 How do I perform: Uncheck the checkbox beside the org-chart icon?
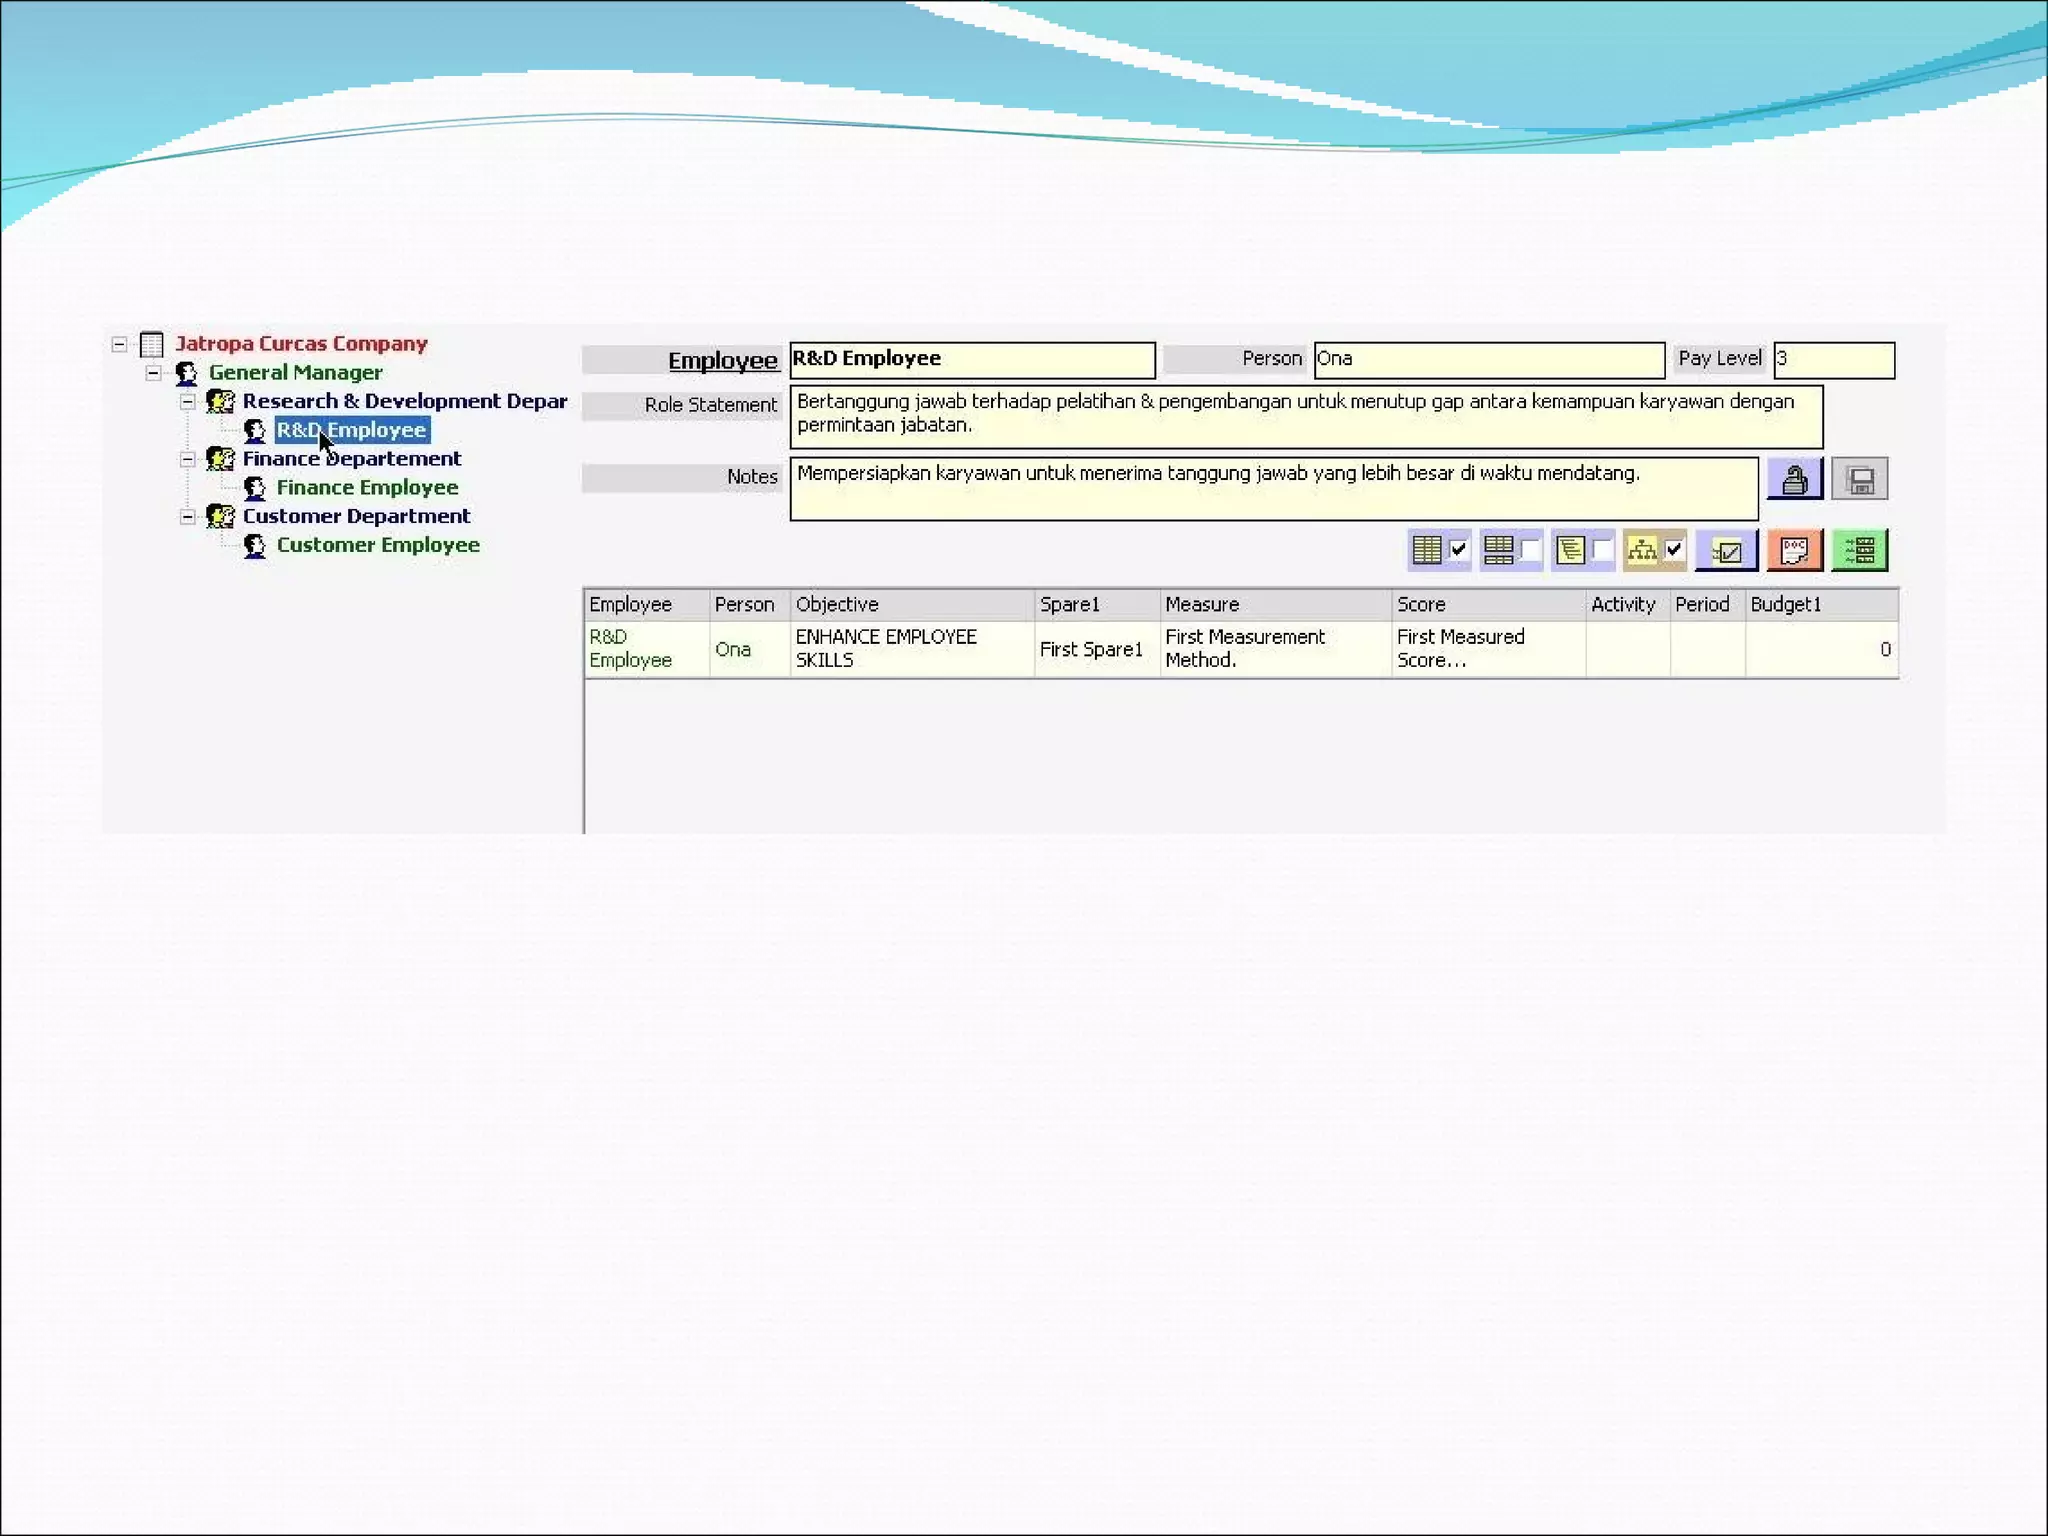click(1674, 549)
